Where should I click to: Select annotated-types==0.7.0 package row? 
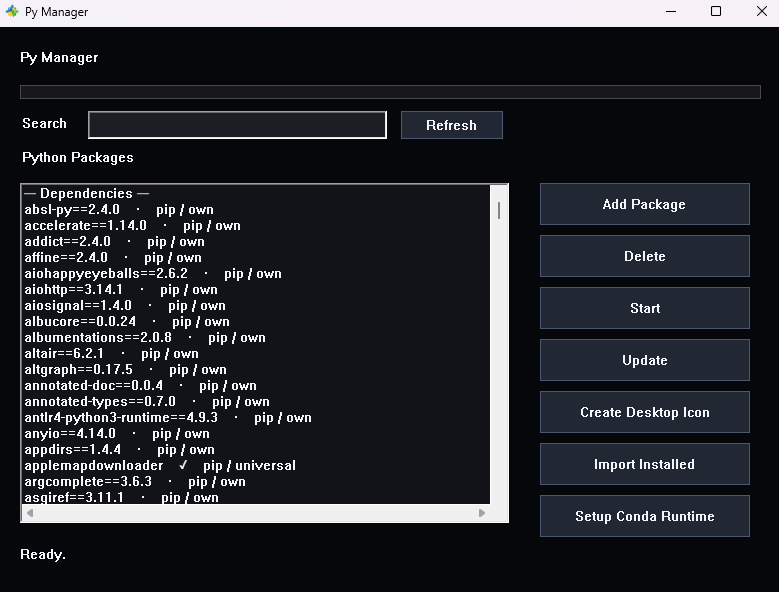coord(256,401)
